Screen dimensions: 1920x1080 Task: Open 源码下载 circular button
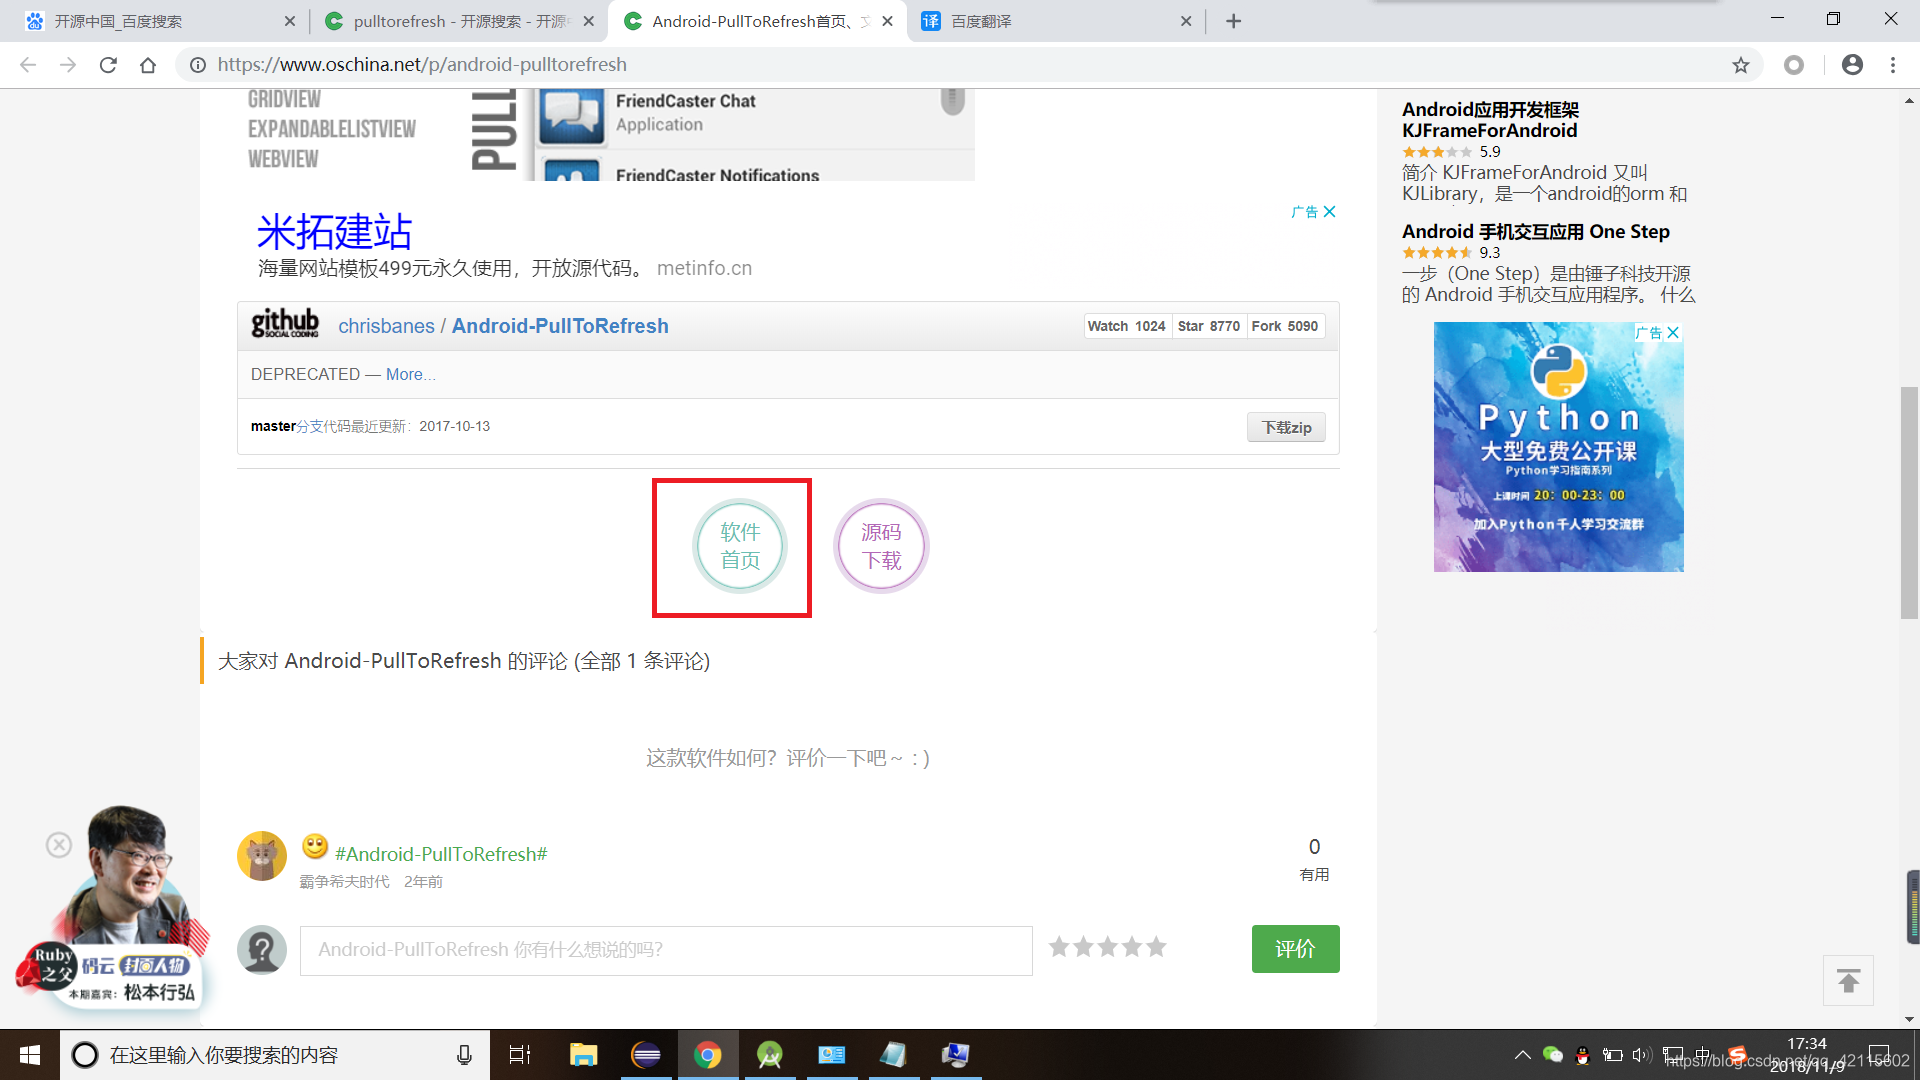(881, 546)
